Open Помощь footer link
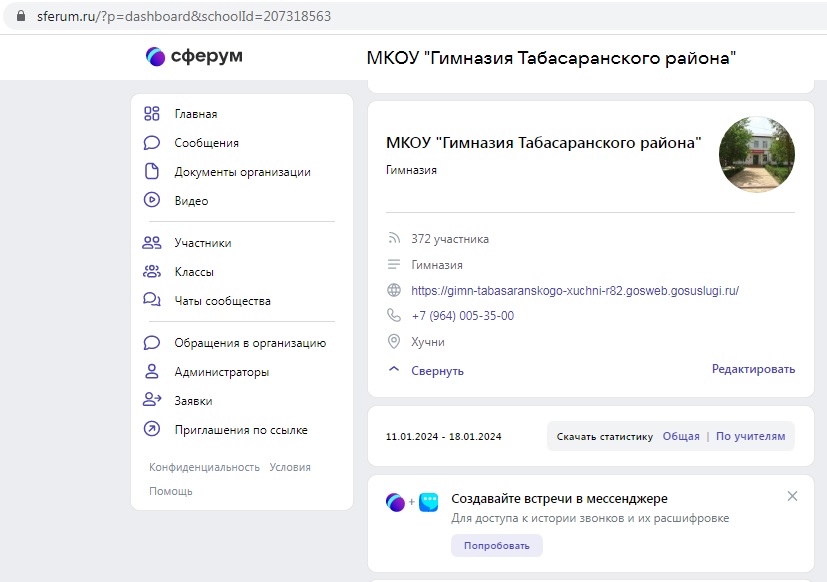This screenshot has height=582, width=827. (x=170, y=491)
